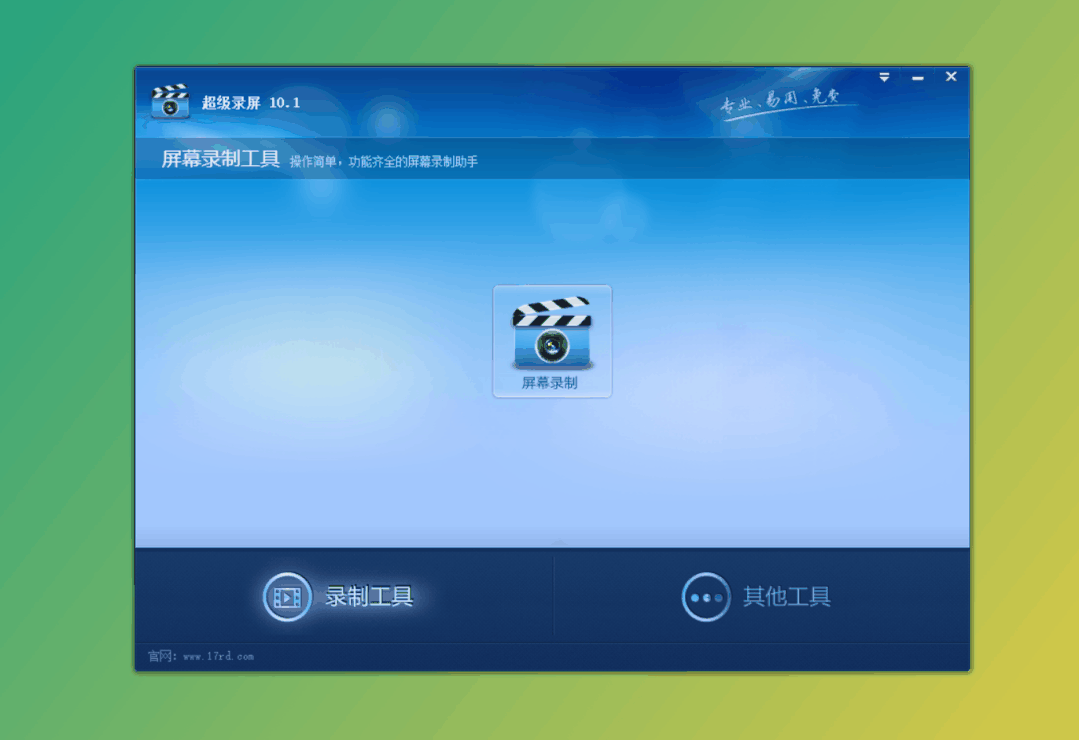Click the three-dot circle icon beside 其他工具
Screen dimensions: 1079x740
(x=706, y=597)
